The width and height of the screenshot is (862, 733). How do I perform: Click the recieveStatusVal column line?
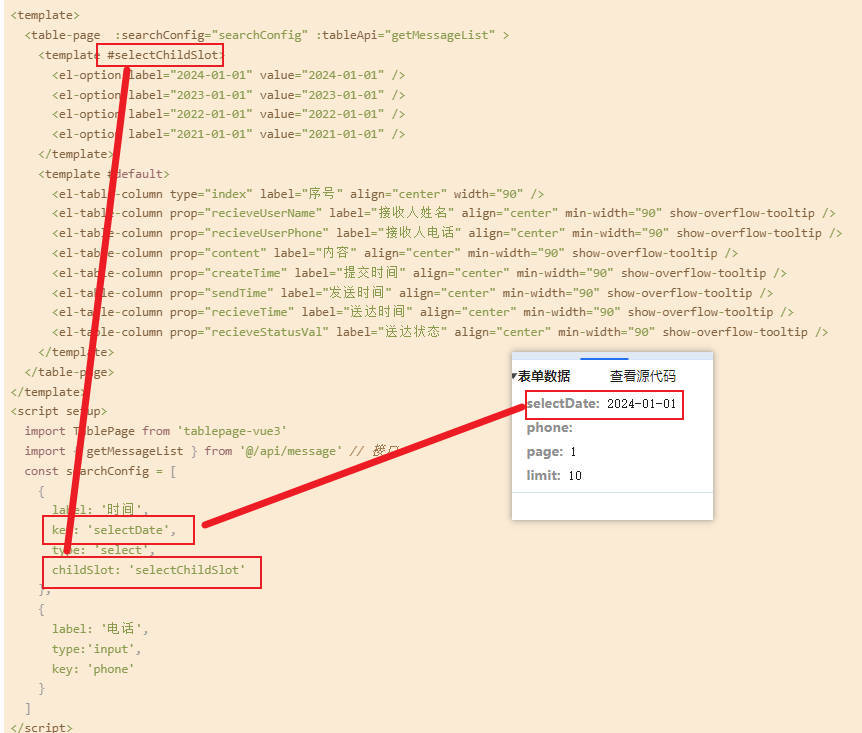pos(440,332)
